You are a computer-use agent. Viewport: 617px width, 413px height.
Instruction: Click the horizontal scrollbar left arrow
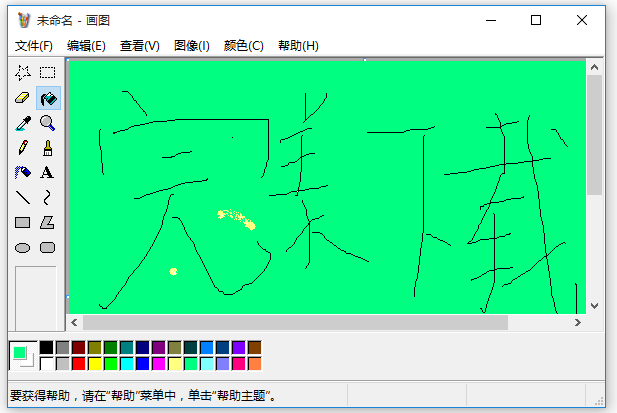tap(74, 323)
